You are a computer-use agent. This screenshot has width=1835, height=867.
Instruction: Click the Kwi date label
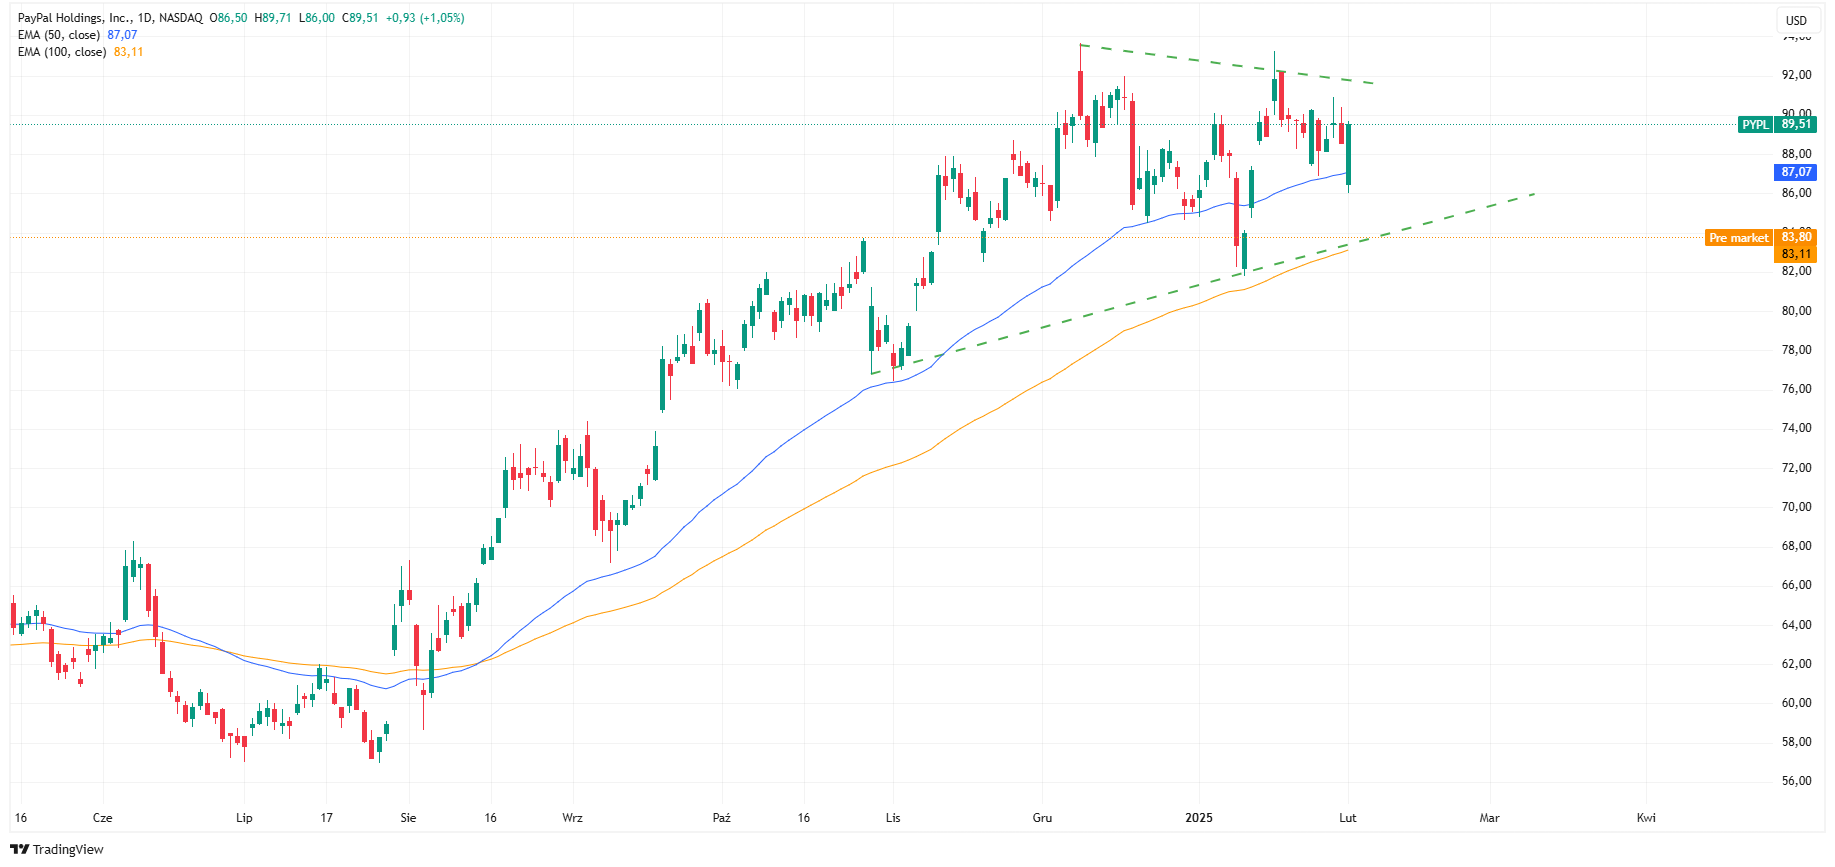point(1646,818)
